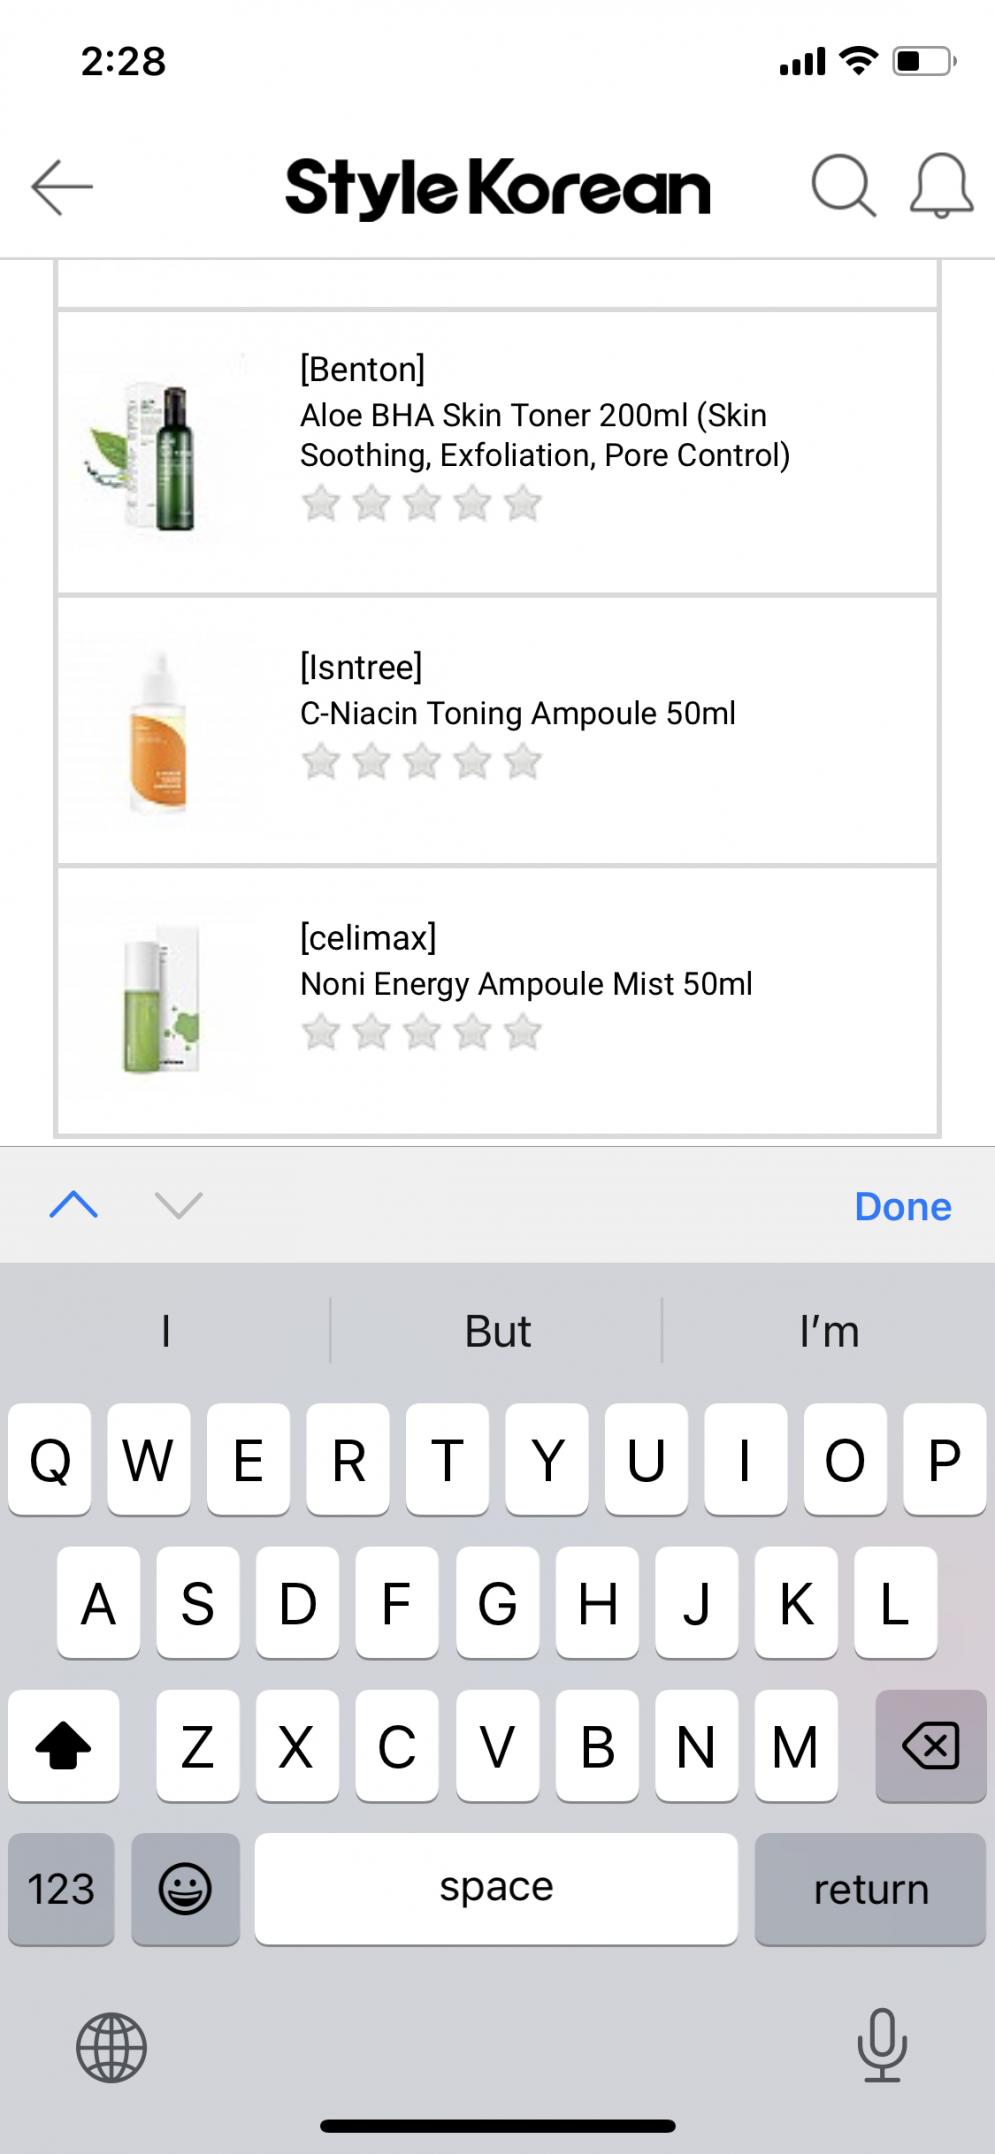Jump to next field with down chevron
This screenshot has width=995, height=2154.
tap(179, 1205)
